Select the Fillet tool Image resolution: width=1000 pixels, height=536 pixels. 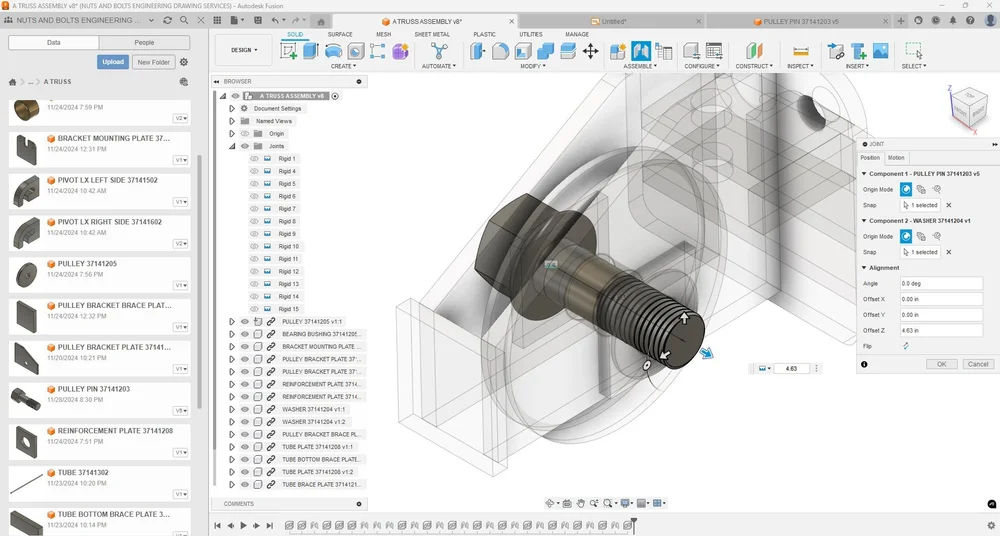click(500, 51)
